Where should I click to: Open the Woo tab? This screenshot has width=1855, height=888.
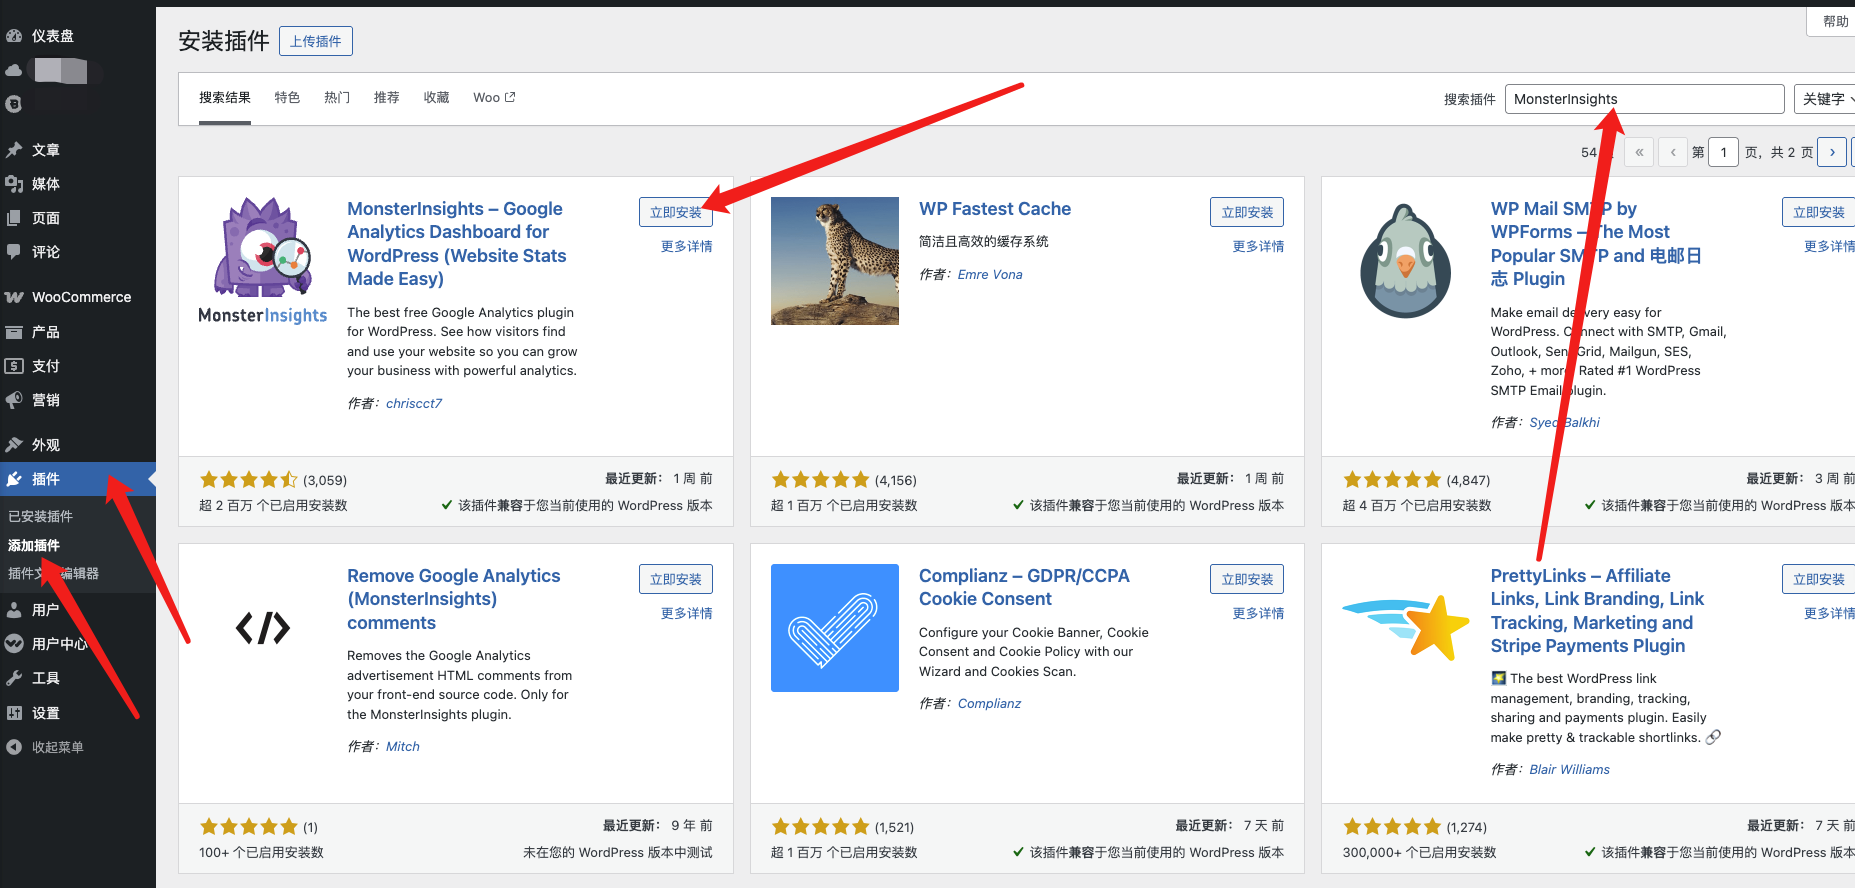click(494, 98)
